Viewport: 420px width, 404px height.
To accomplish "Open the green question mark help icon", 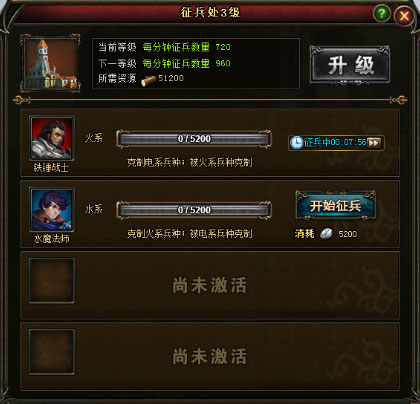I will [382, 14].
